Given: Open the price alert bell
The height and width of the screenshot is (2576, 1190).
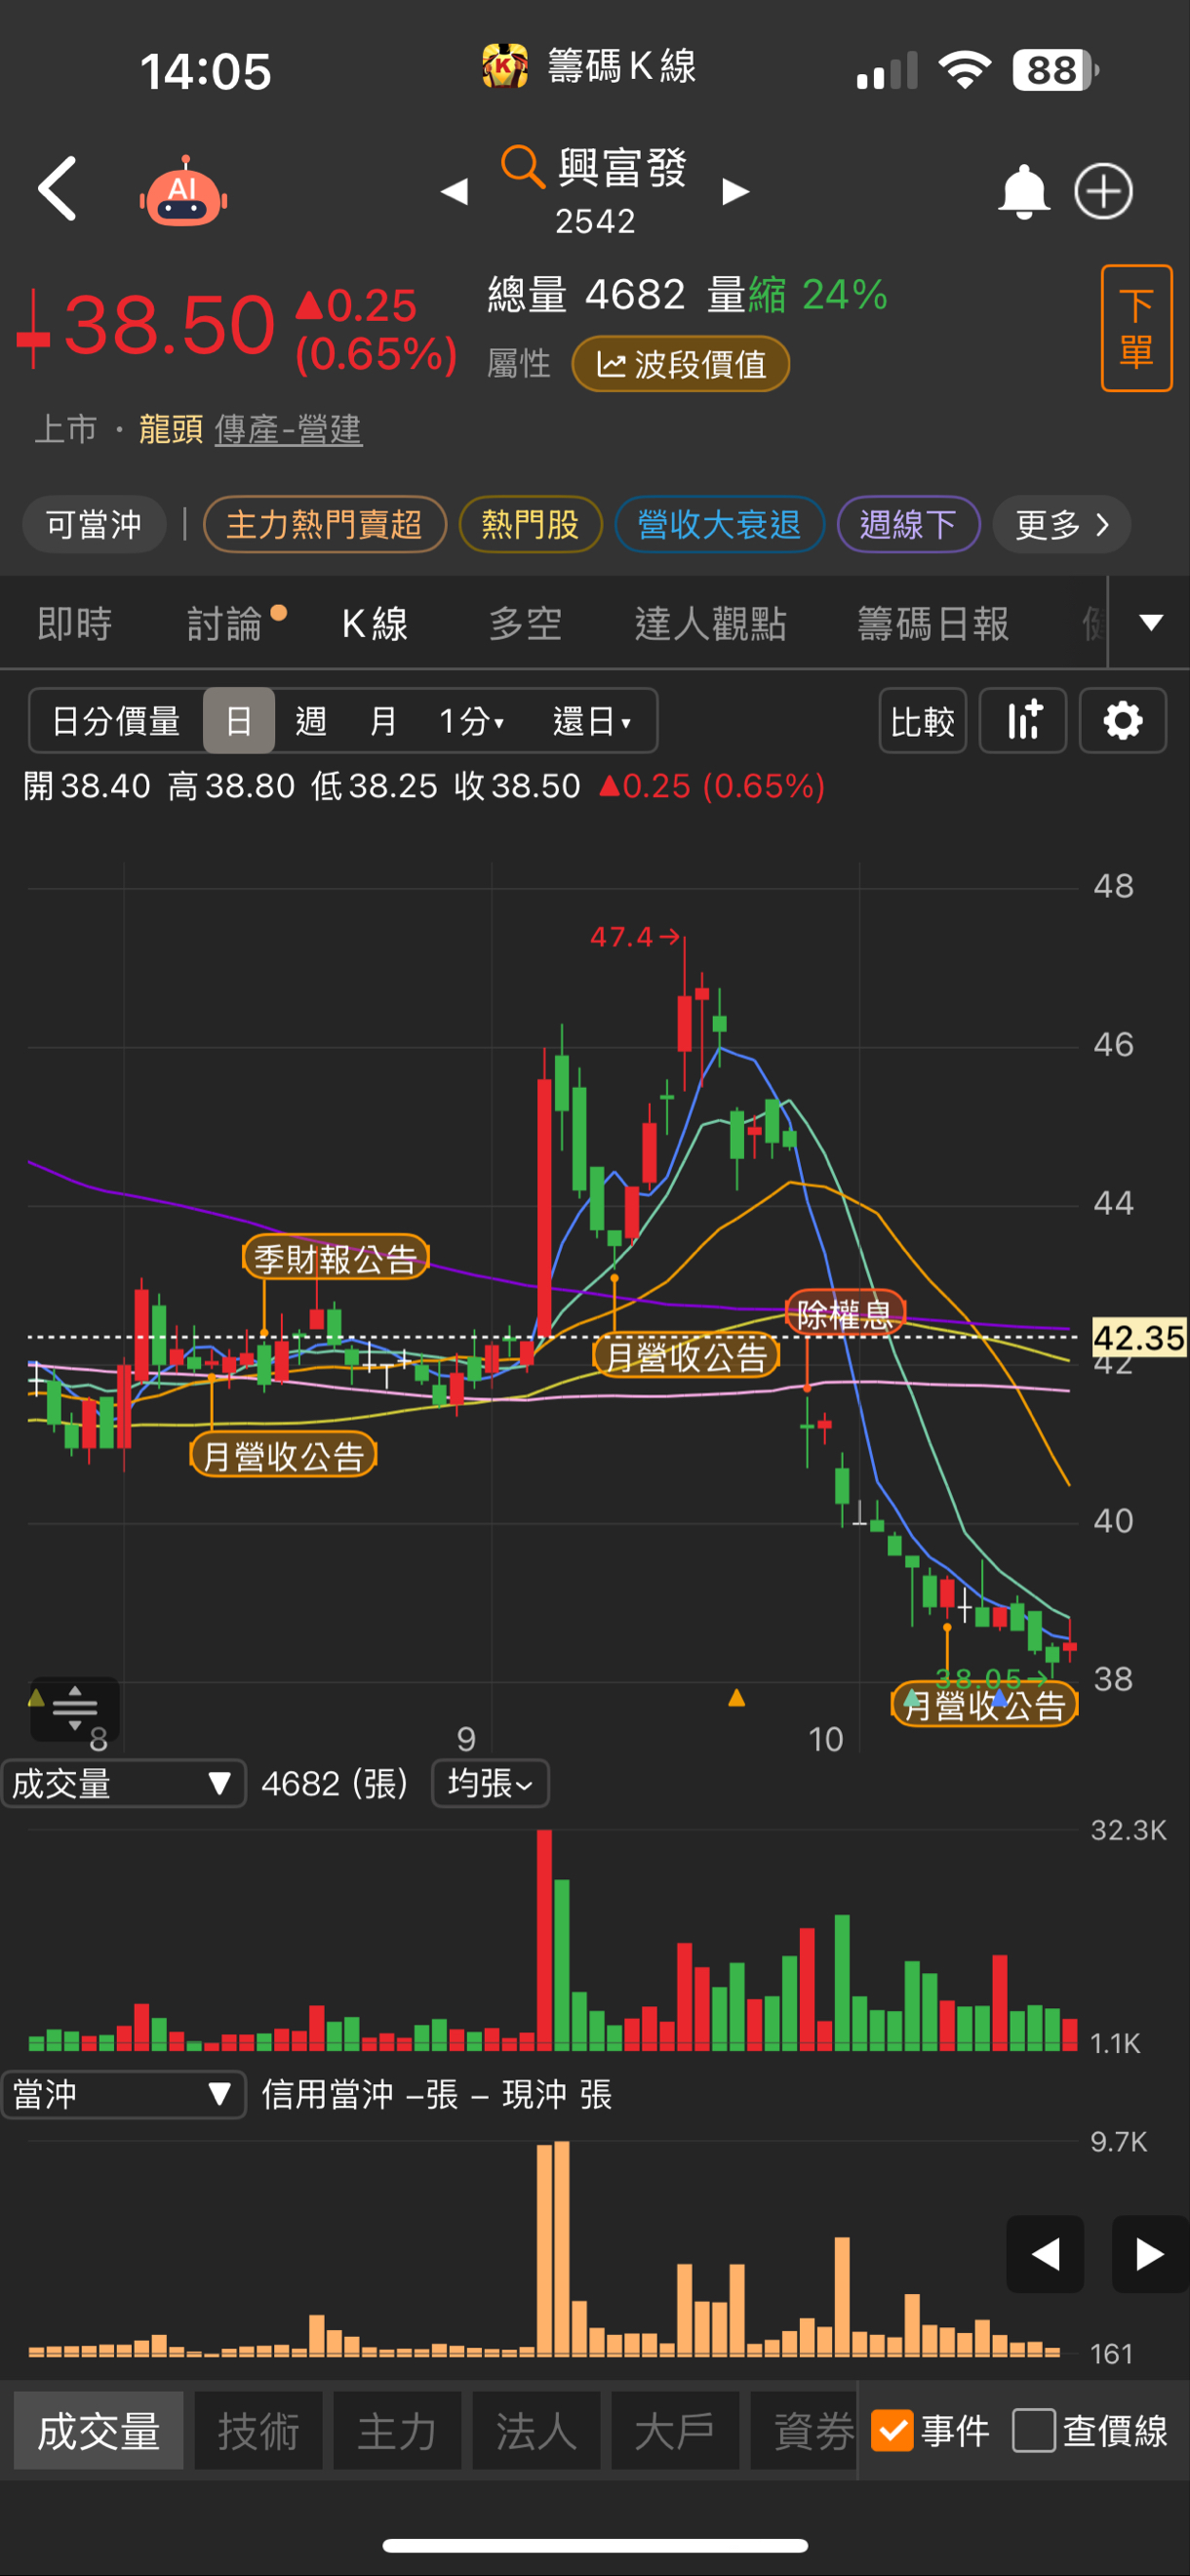Looking at the screenshot, I should (x=1024, y=190).
